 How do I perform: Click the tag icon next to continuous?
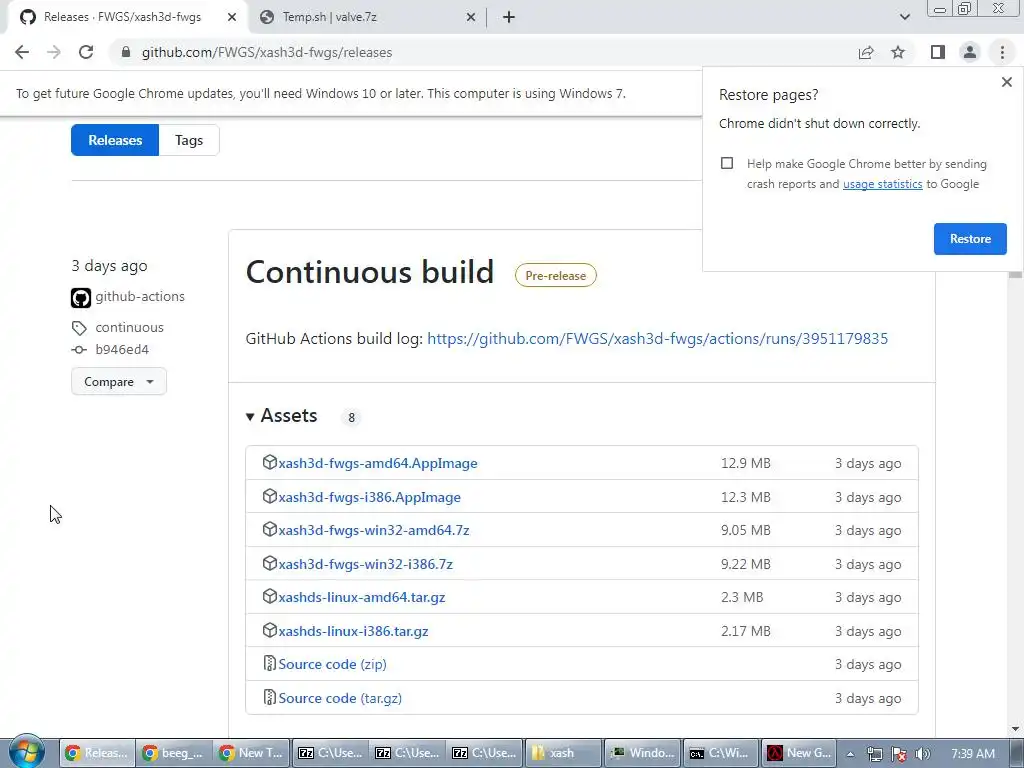tap(79, 328)
